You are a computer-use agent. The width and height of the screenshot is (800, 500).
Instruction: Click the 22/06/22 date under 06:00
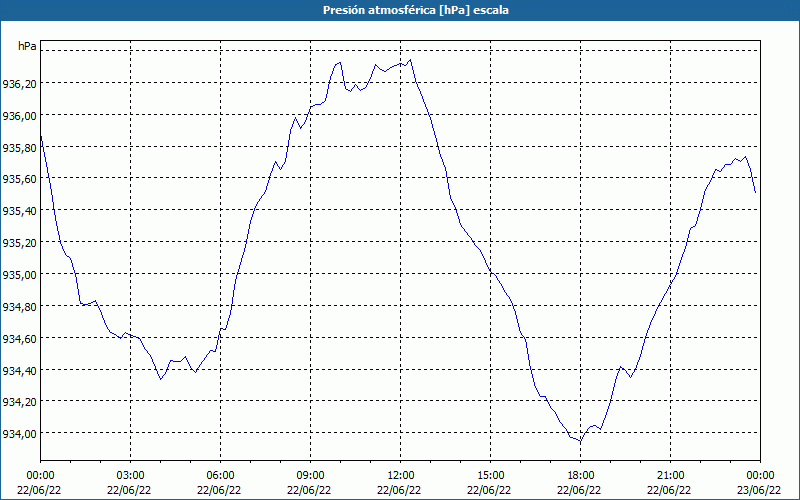219,490
